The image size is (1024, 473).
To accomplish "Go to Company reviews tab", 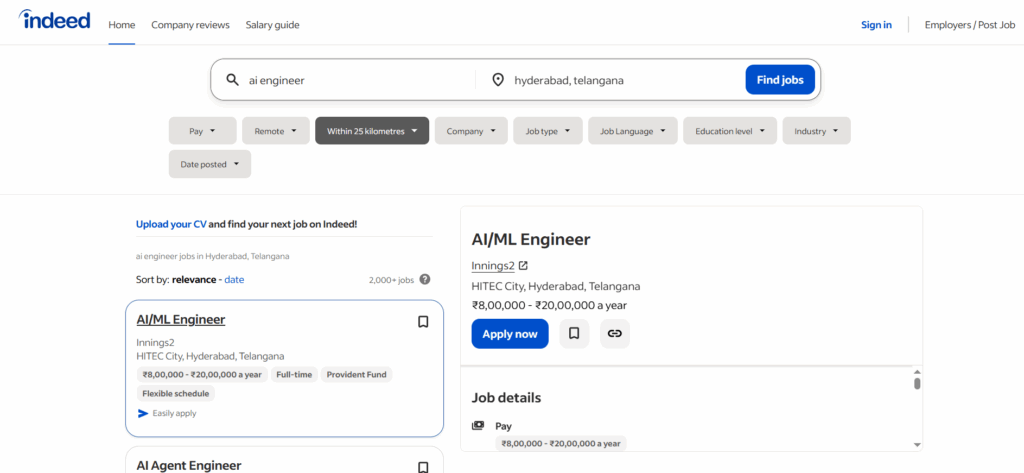I will click(x=190, y=25).
